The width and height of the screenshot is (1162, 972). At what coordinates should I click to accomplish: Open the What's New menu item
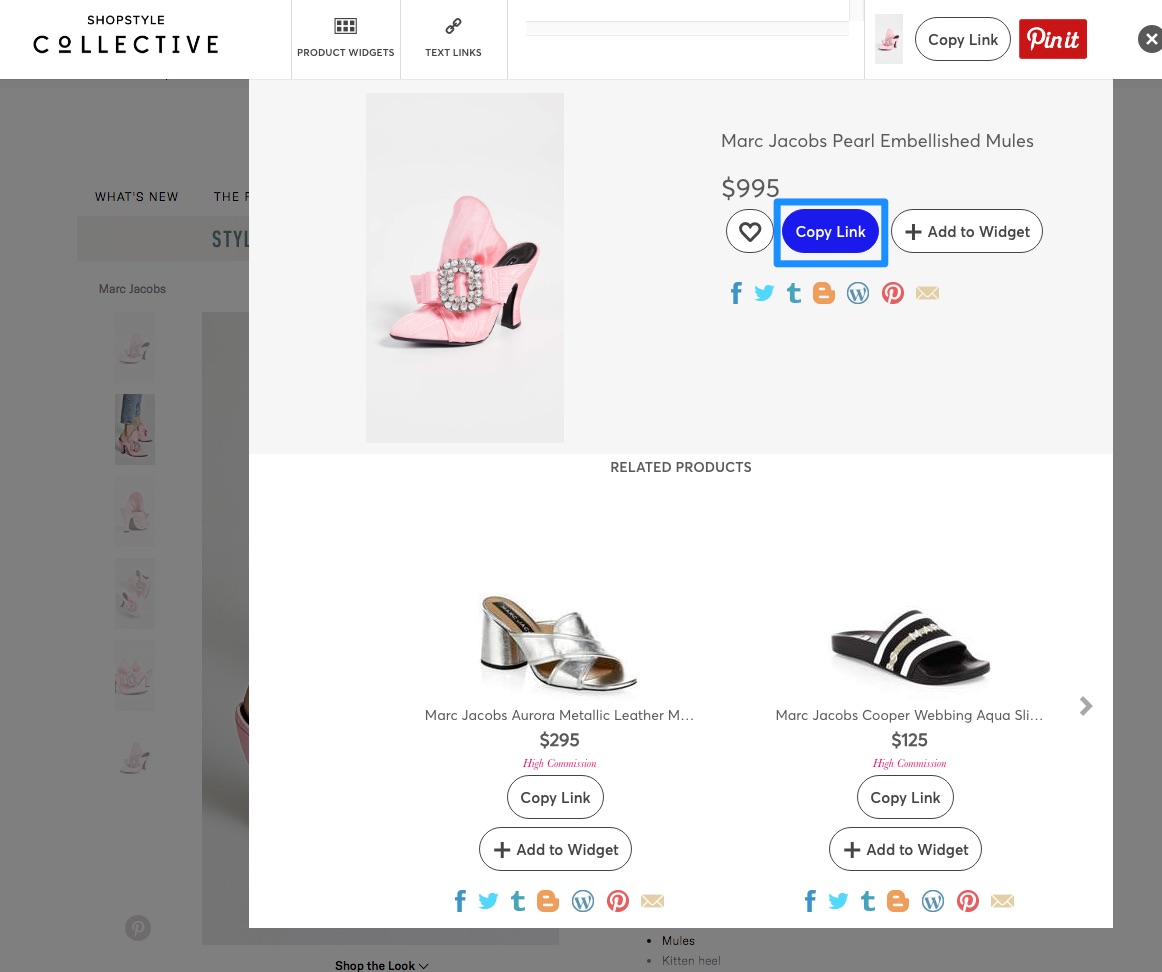(137, 197)
